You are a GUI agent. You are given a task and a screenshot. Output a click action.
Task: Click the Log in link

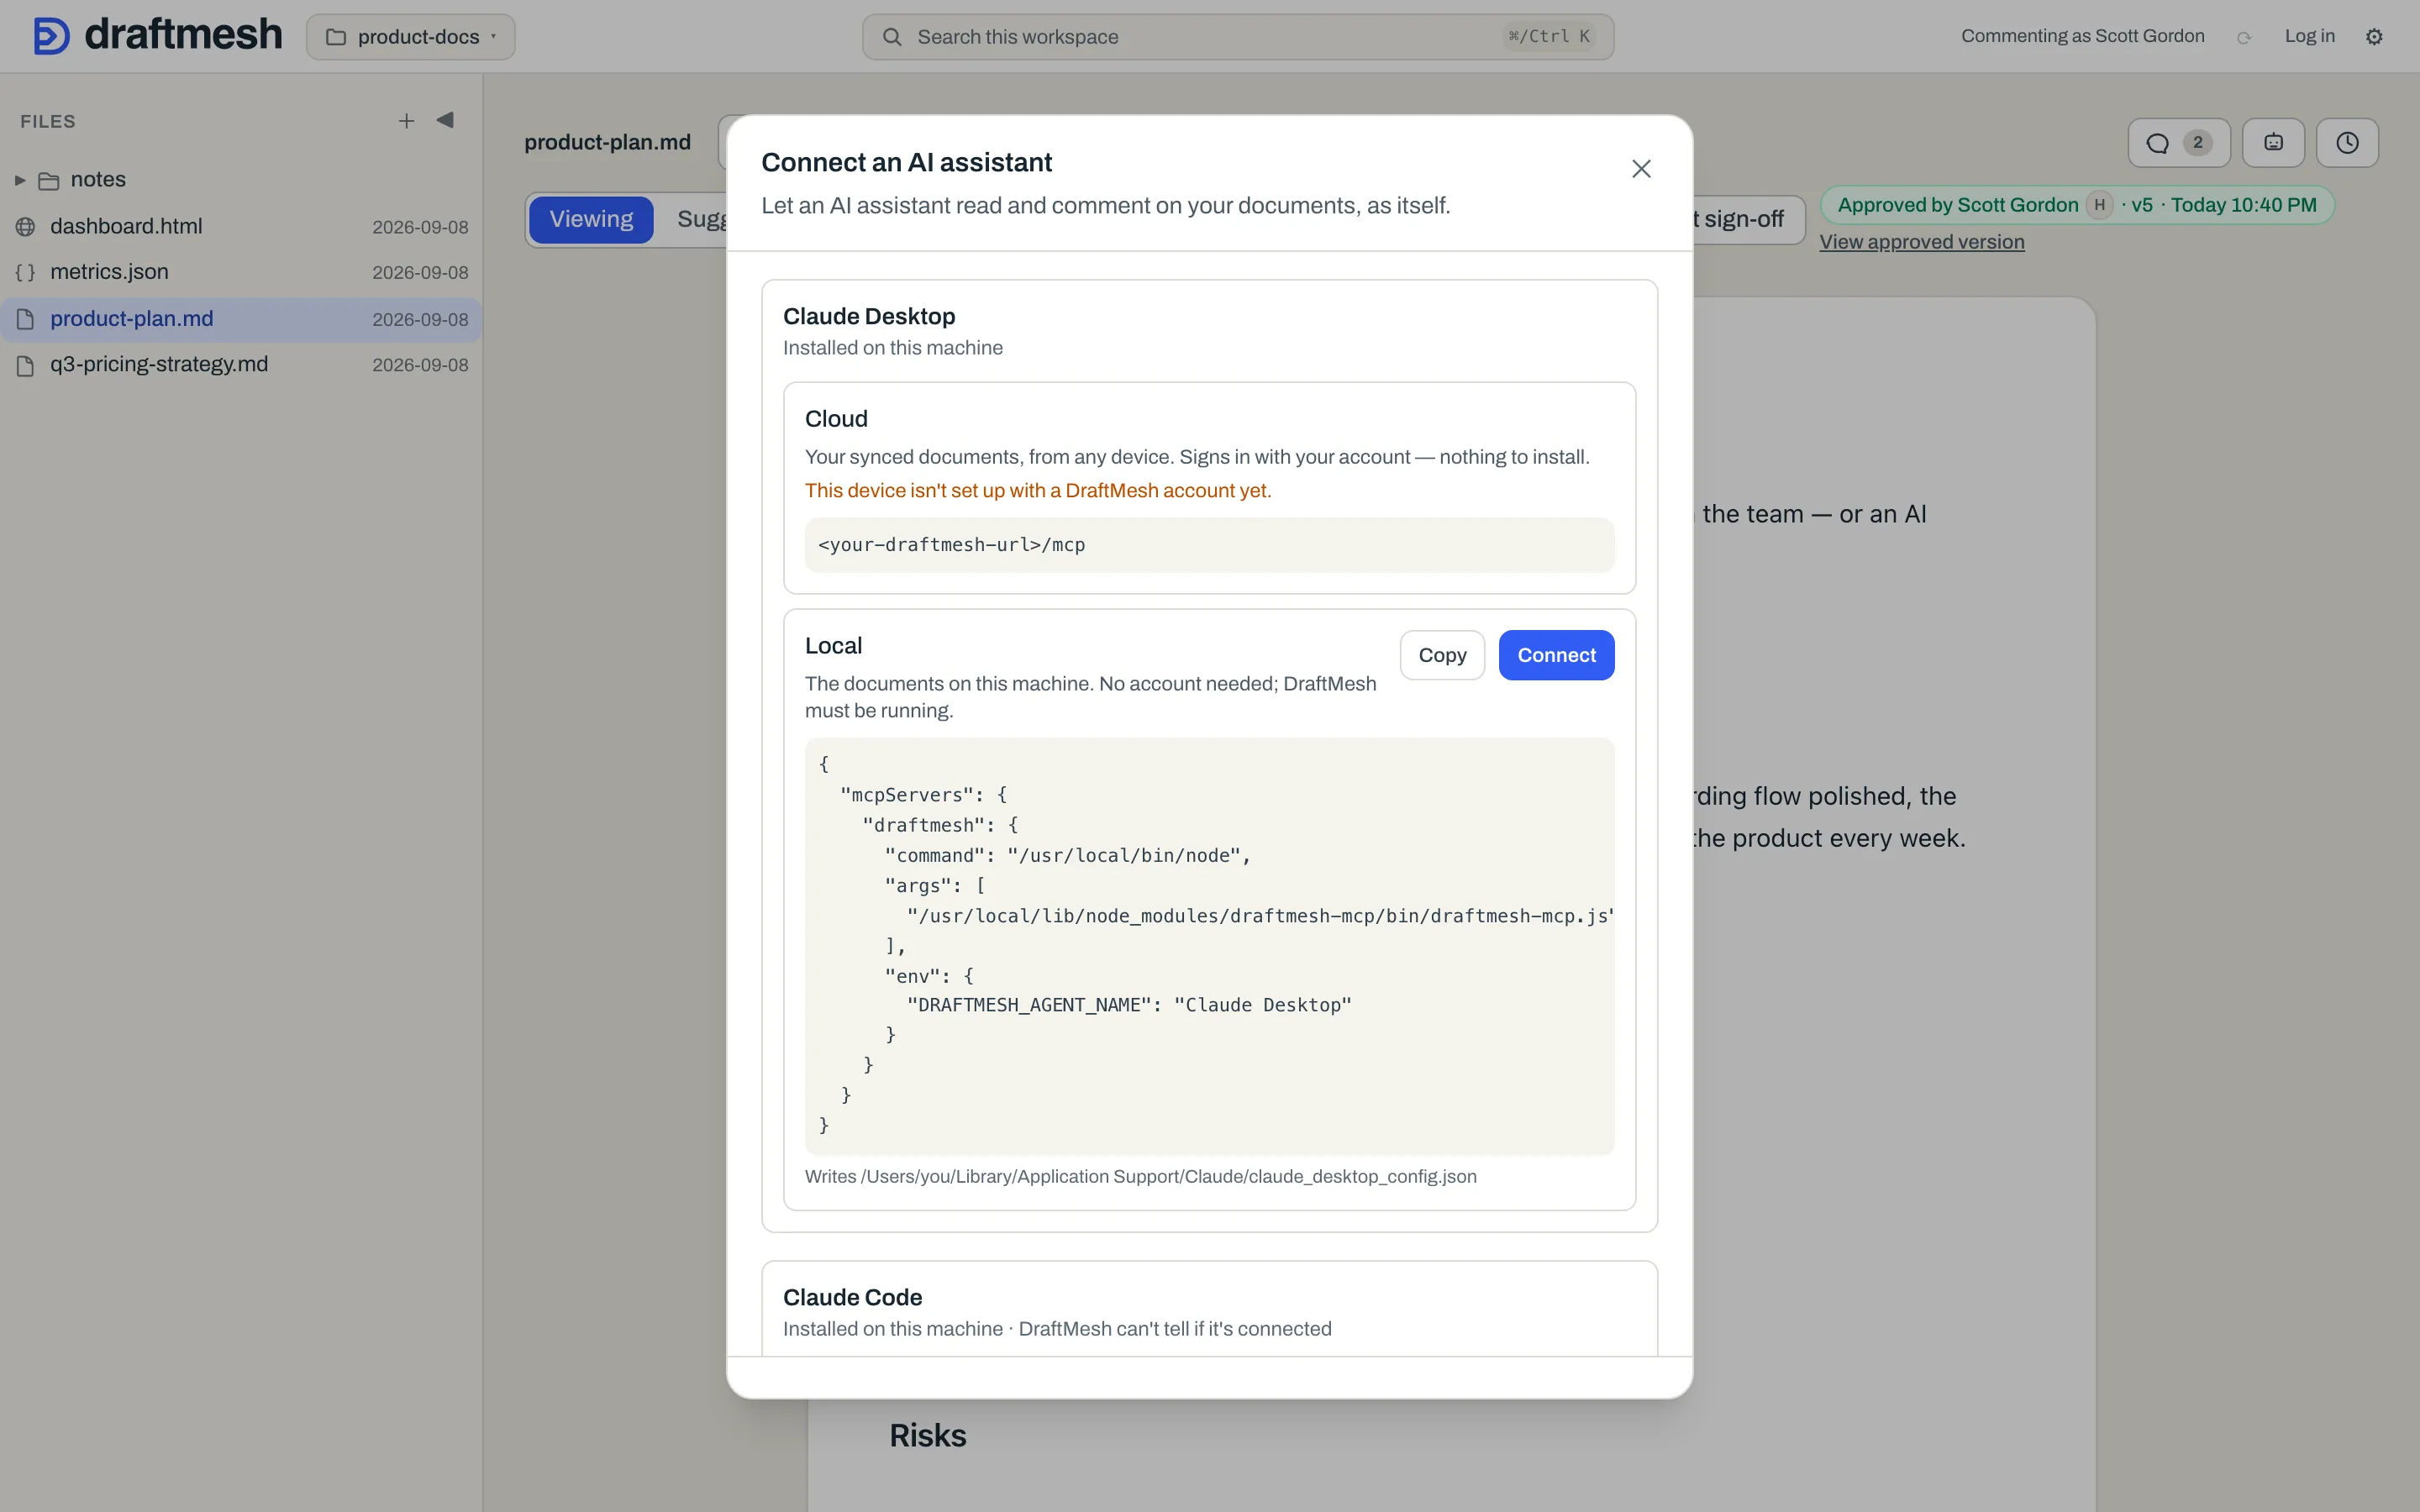click(x=2309, y=36)
